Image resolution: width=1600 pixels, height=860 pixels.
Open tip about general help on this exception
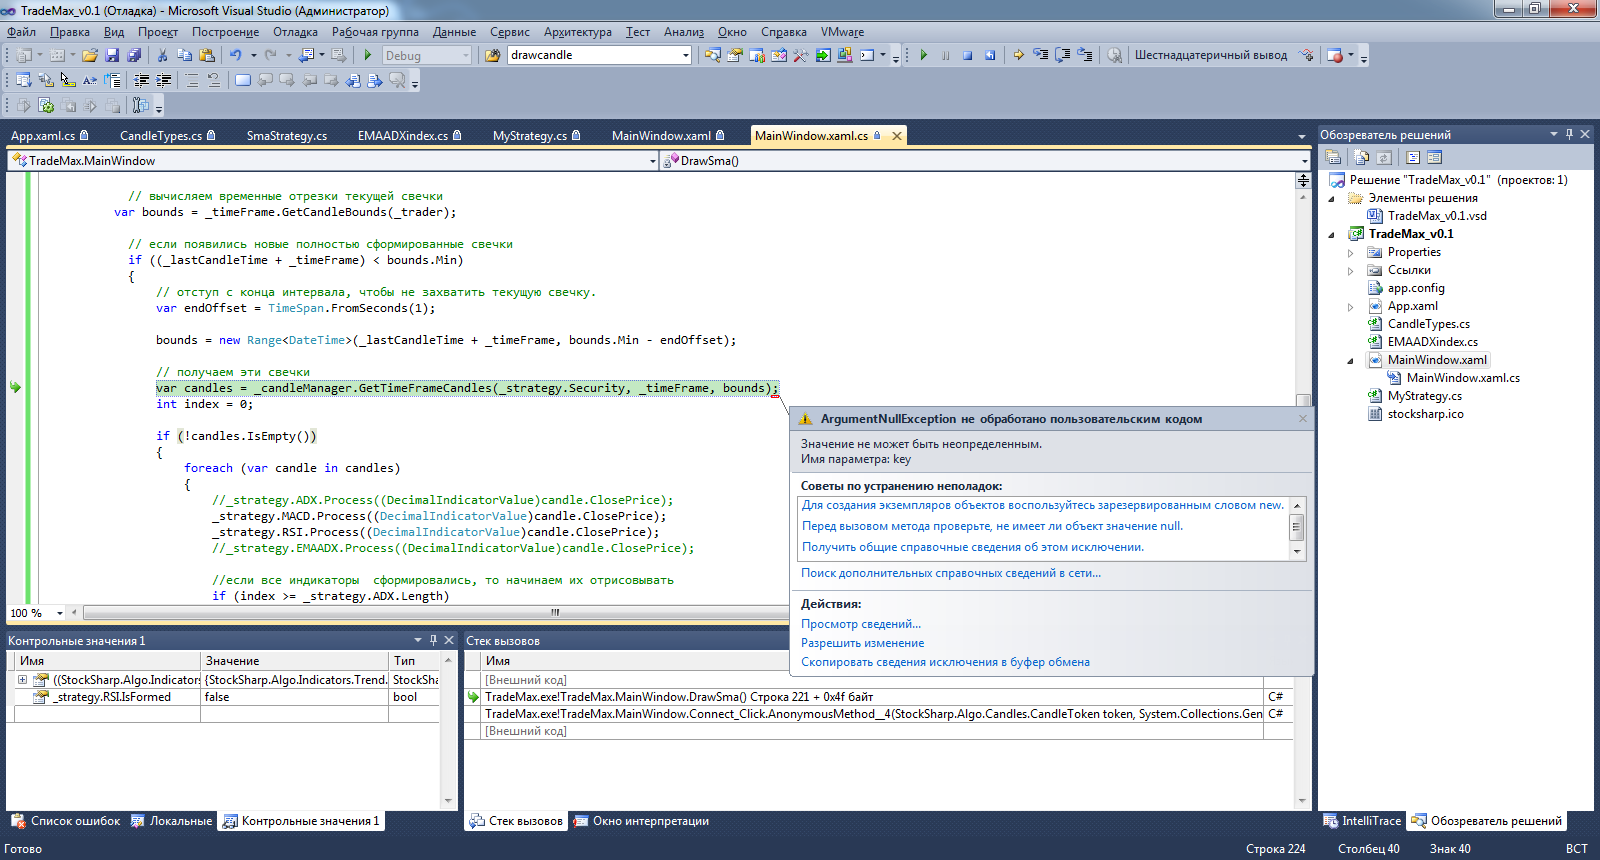[973, 547]
